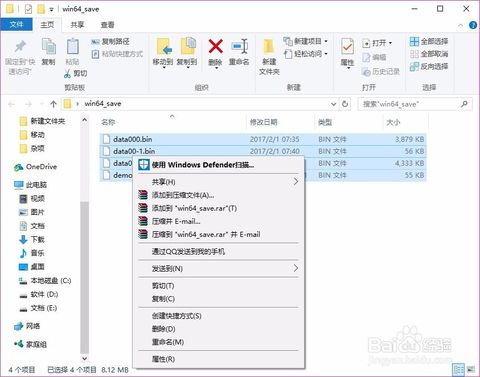Switch to the View (查看) ribbon tab
This screenshot has width=480, height=377.
108,25
